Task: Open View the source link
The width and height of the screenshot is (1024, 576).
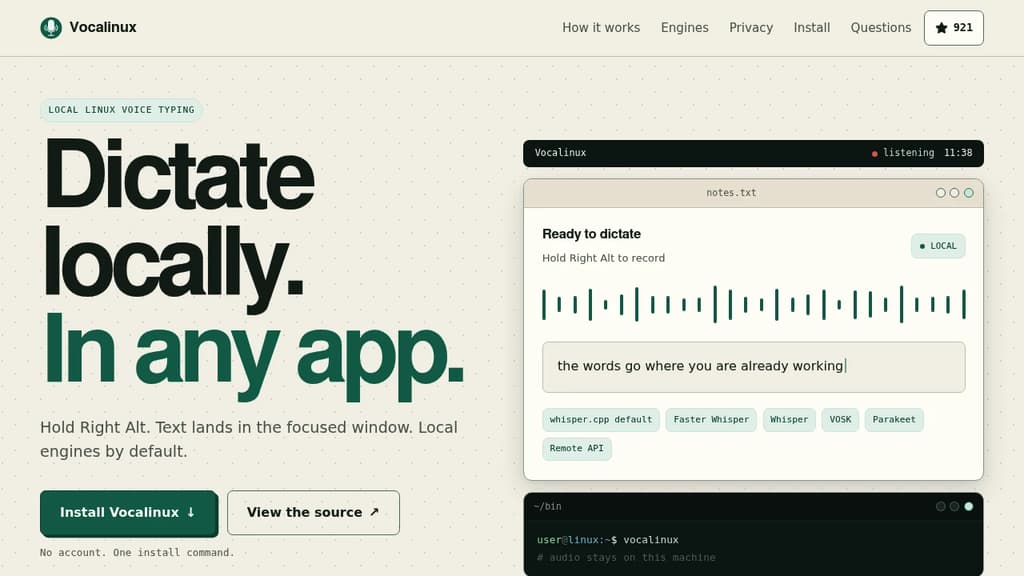Action: point(313,513)
